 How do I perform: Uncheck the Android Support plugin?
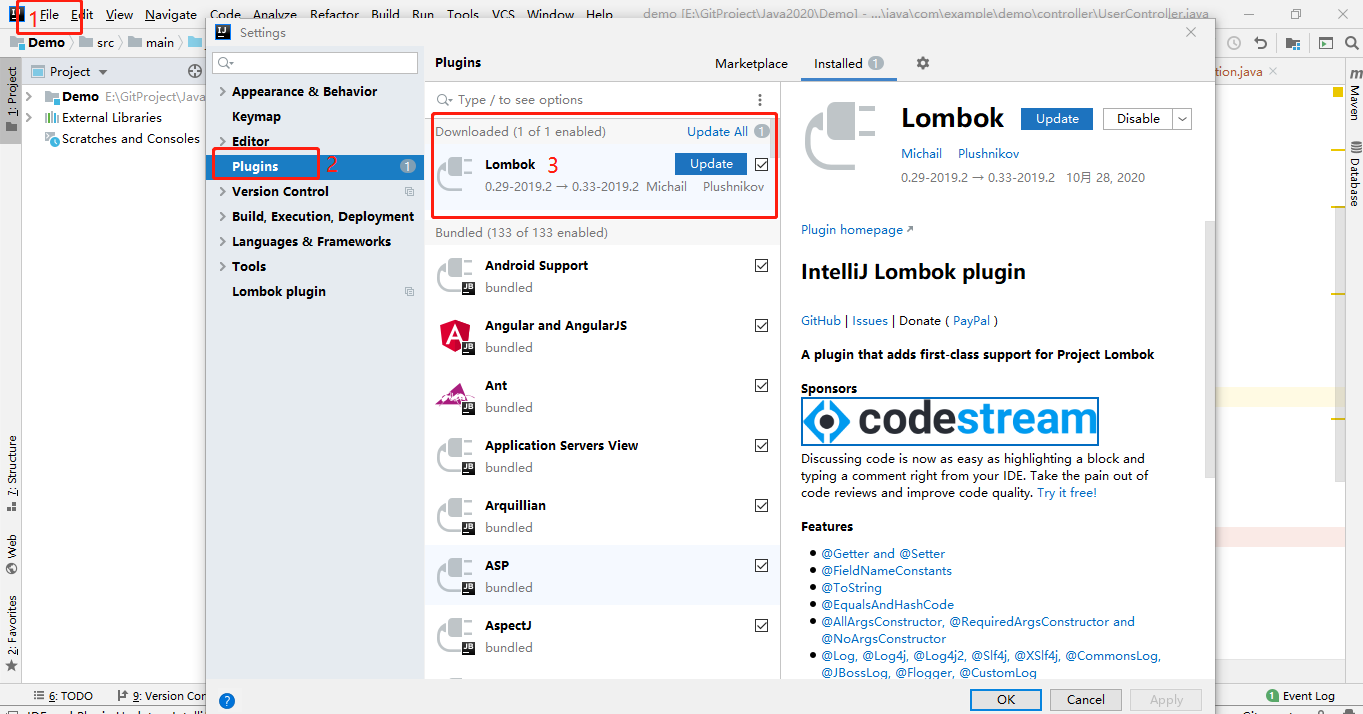click(x=762, y=266)
